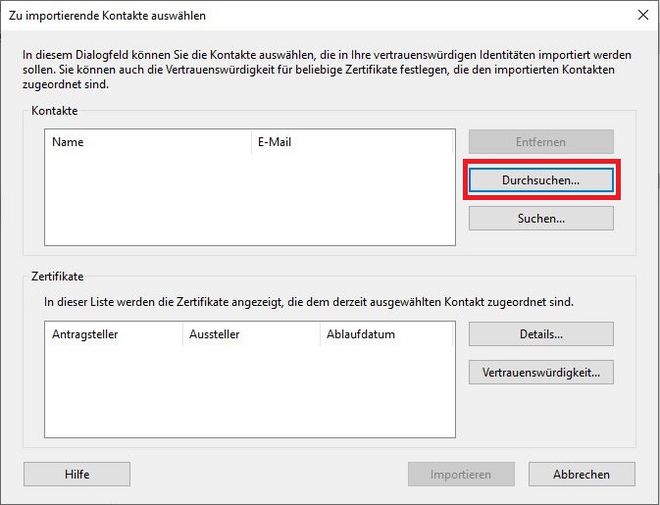Open Hilfe for this dialog

coord(77,474)
